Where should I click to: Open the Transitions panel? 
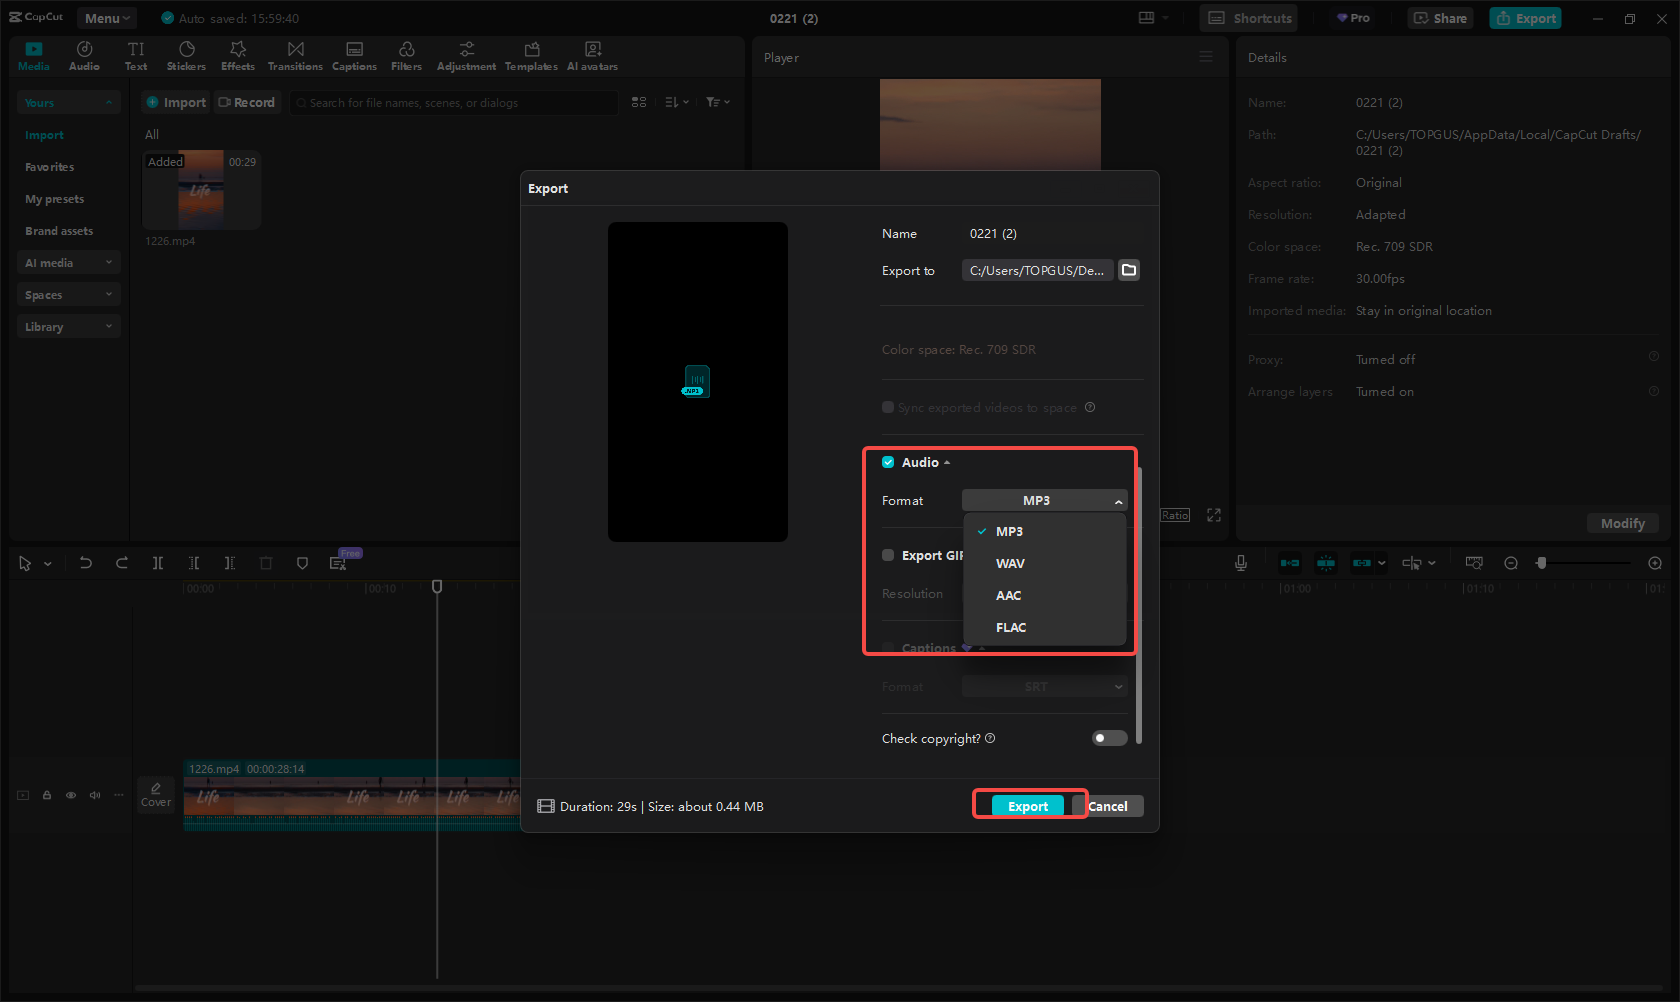point(295,55)
